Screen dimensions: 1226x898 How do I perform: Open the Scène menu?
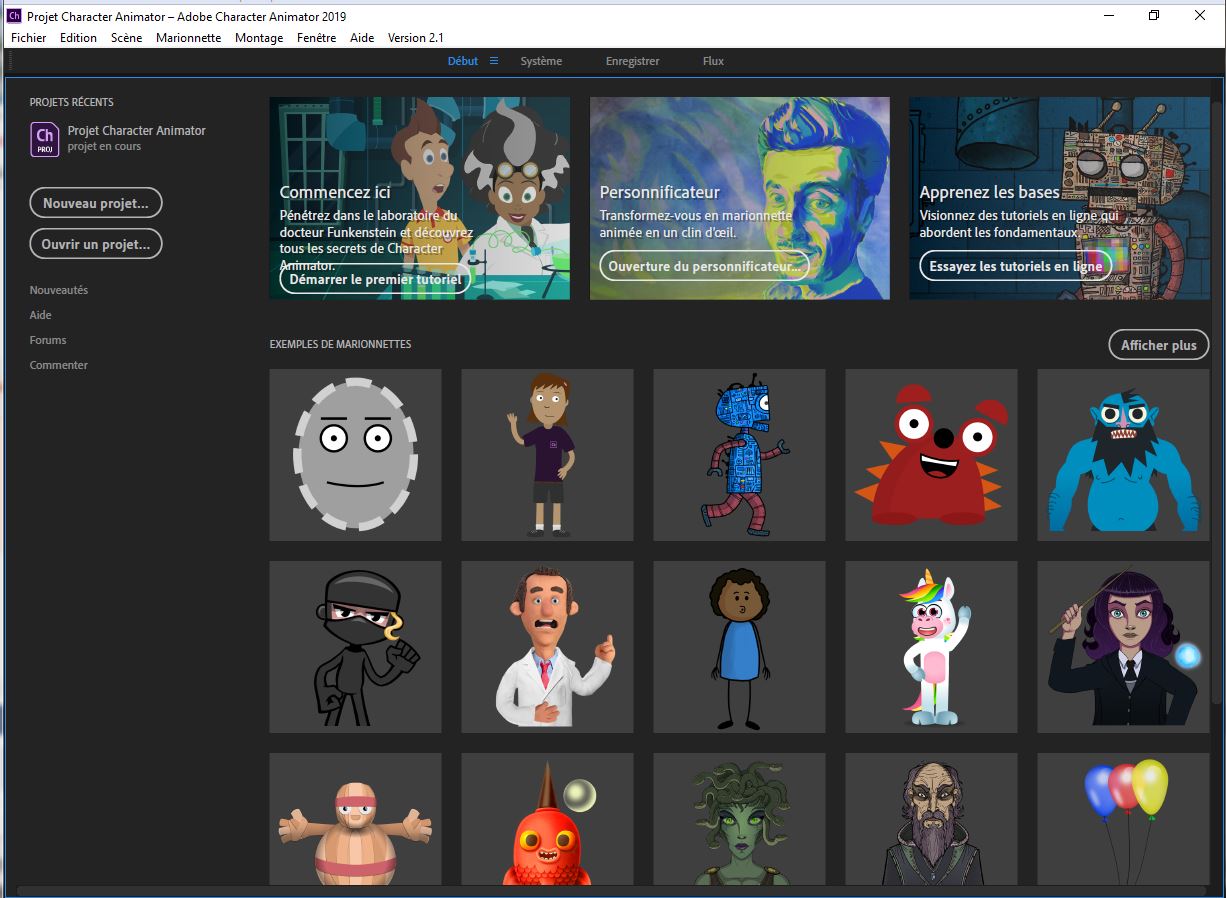[x=127, y=38]
